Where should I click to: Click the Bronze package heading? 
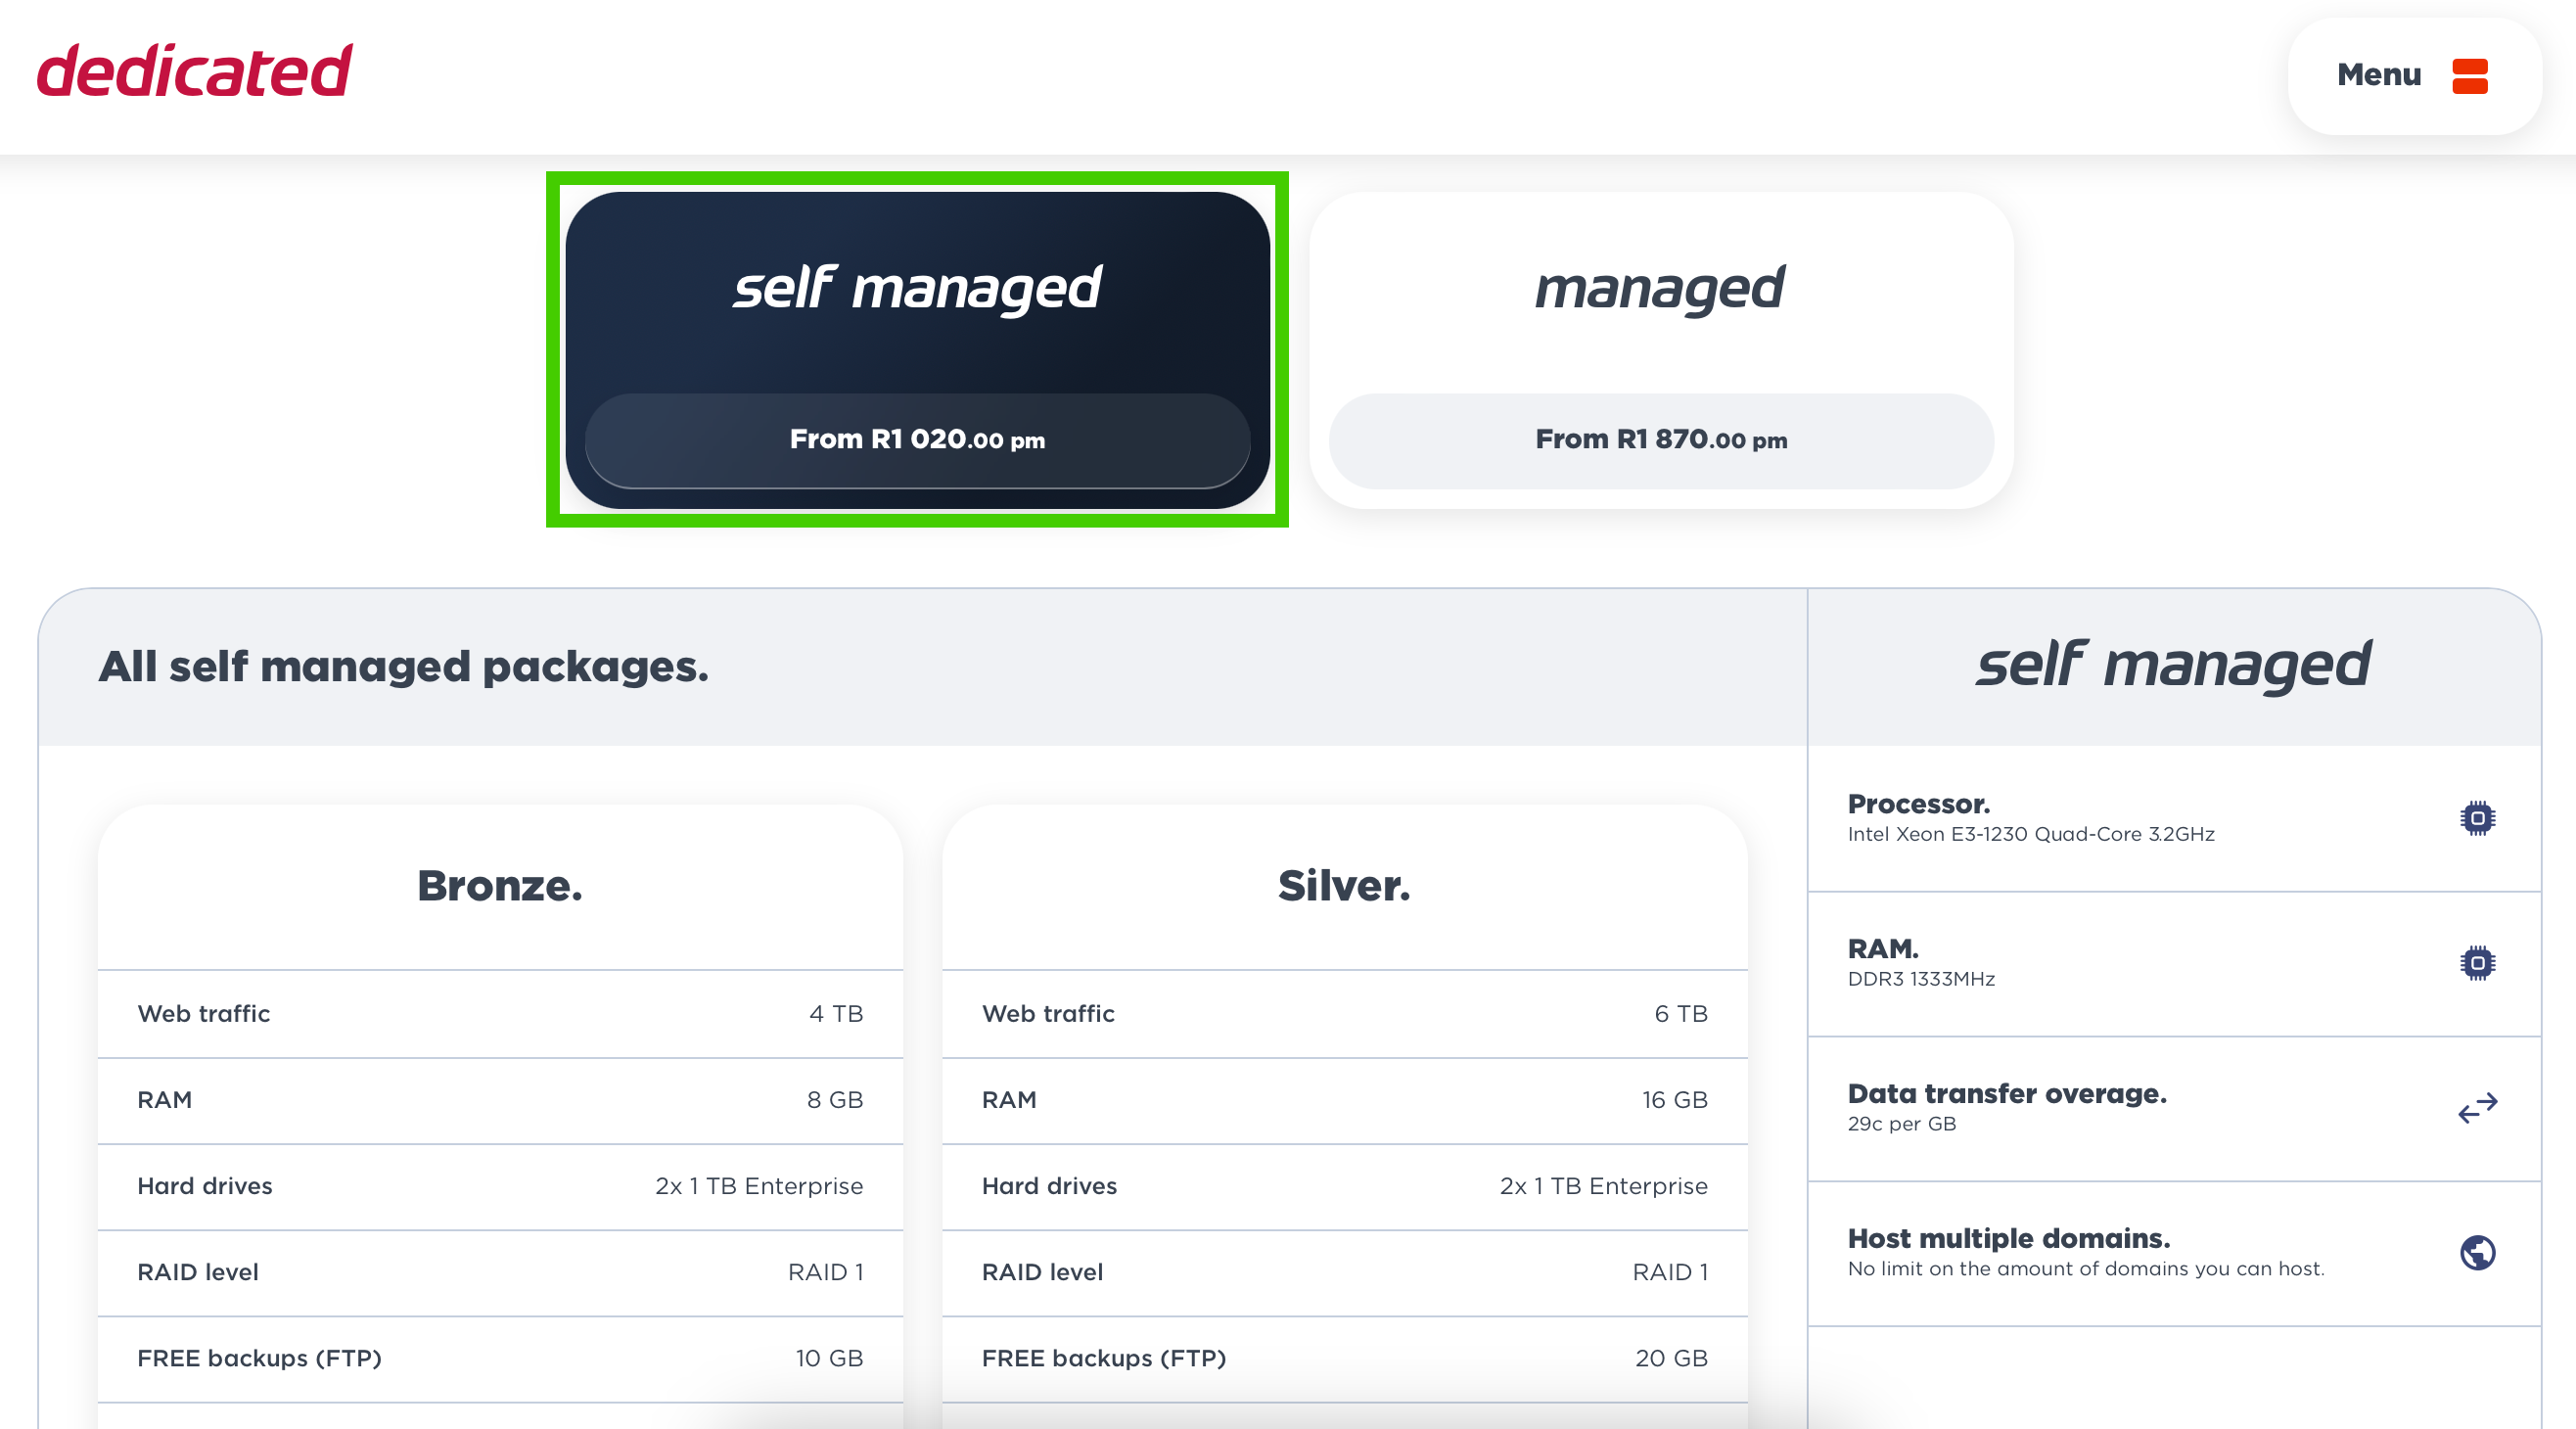(x=500, y=886)
